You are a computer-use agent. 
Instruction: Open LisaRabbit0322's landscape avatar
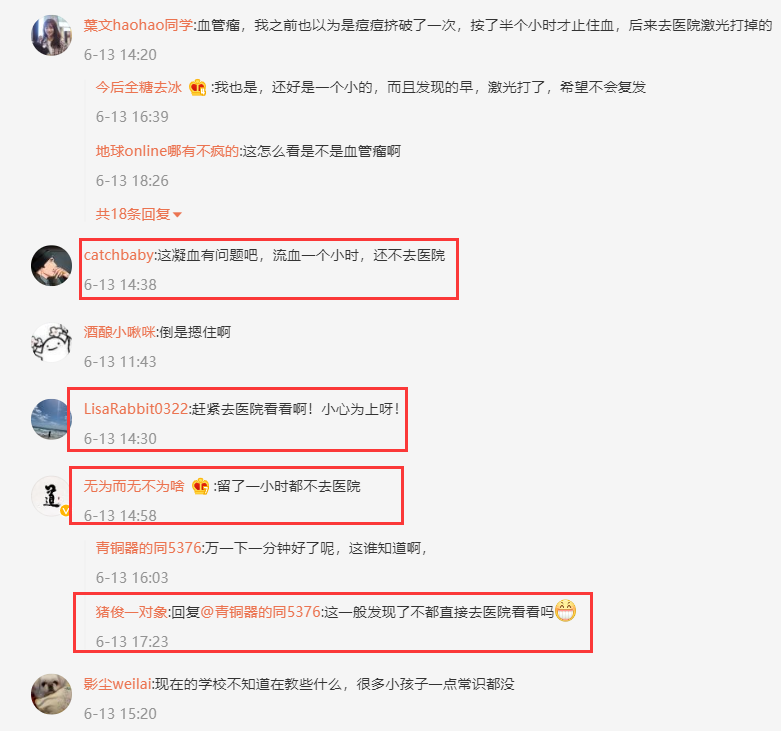click(x=51, y=419)
